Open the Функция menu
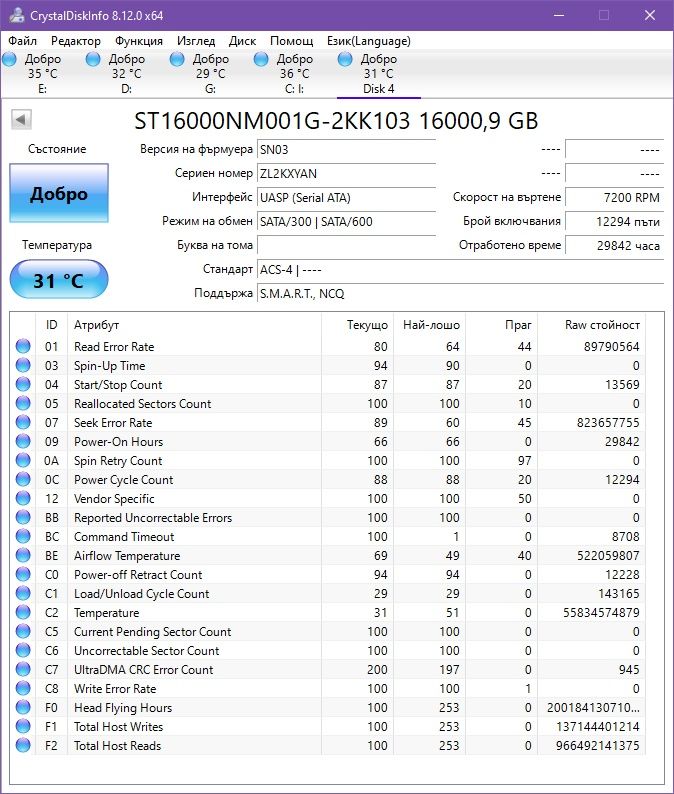This screenshot has height=794, width=674. pos(139,41)
